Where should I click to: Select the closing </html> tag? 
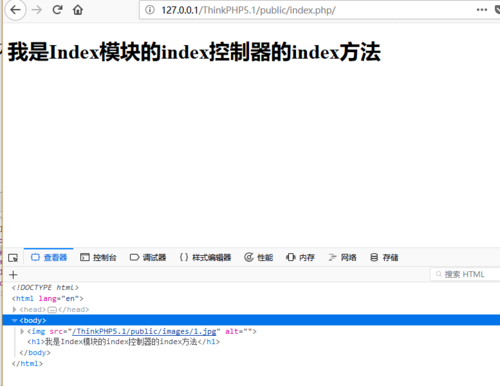(x=27, y=363)
